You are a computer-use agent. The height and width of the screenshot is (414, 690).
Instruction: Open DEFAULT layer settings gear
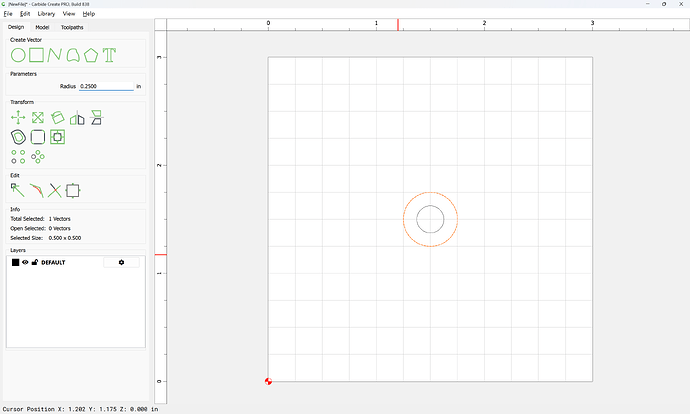121,262
